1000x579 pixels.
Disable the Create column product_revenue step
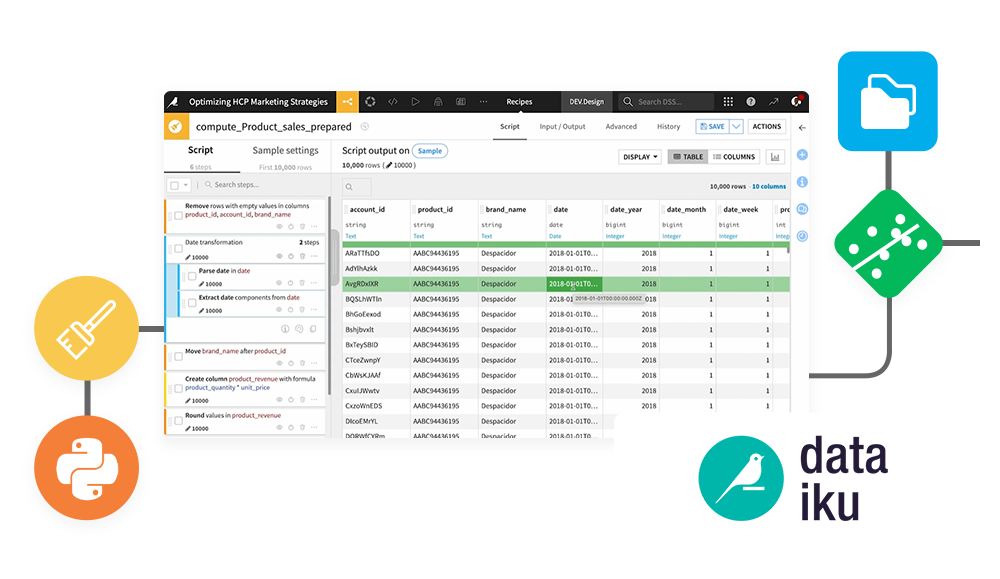(291, 400)
